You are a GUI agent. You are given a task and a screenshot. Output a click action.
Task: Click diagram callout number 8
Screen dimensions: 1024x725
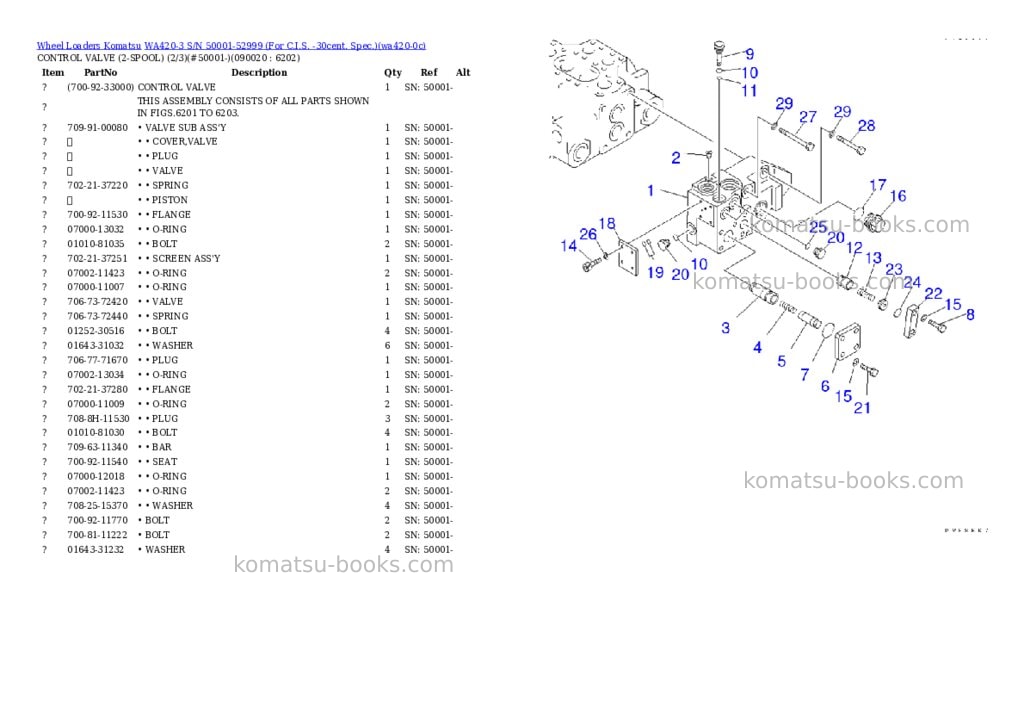coord(970,315)
